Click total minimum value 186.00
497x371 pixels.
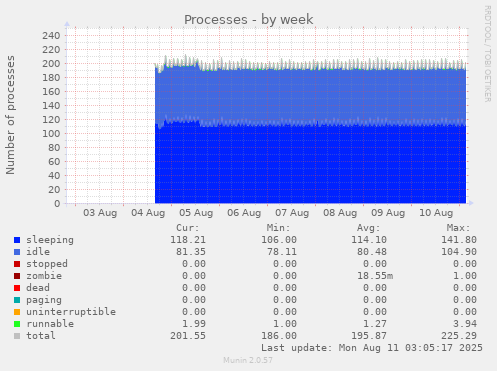coord(279,336)
